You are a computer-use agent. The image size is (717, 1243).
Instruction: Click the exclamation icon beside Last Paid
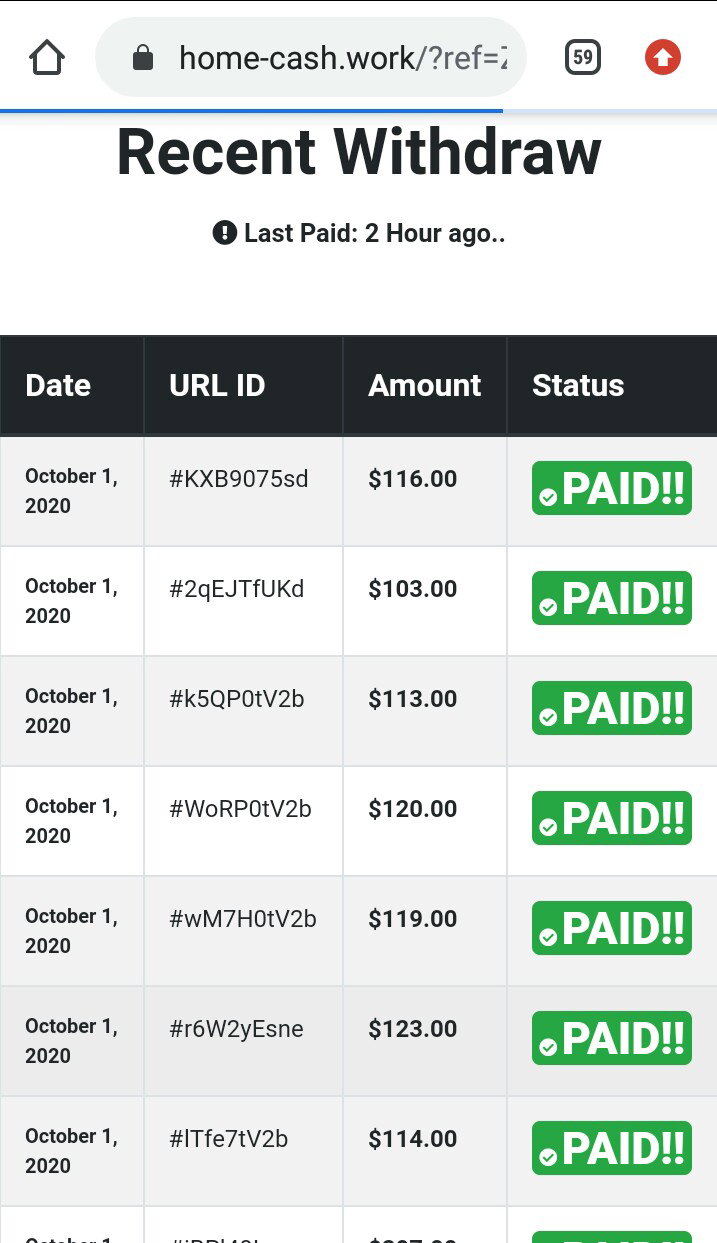(225, 233)
